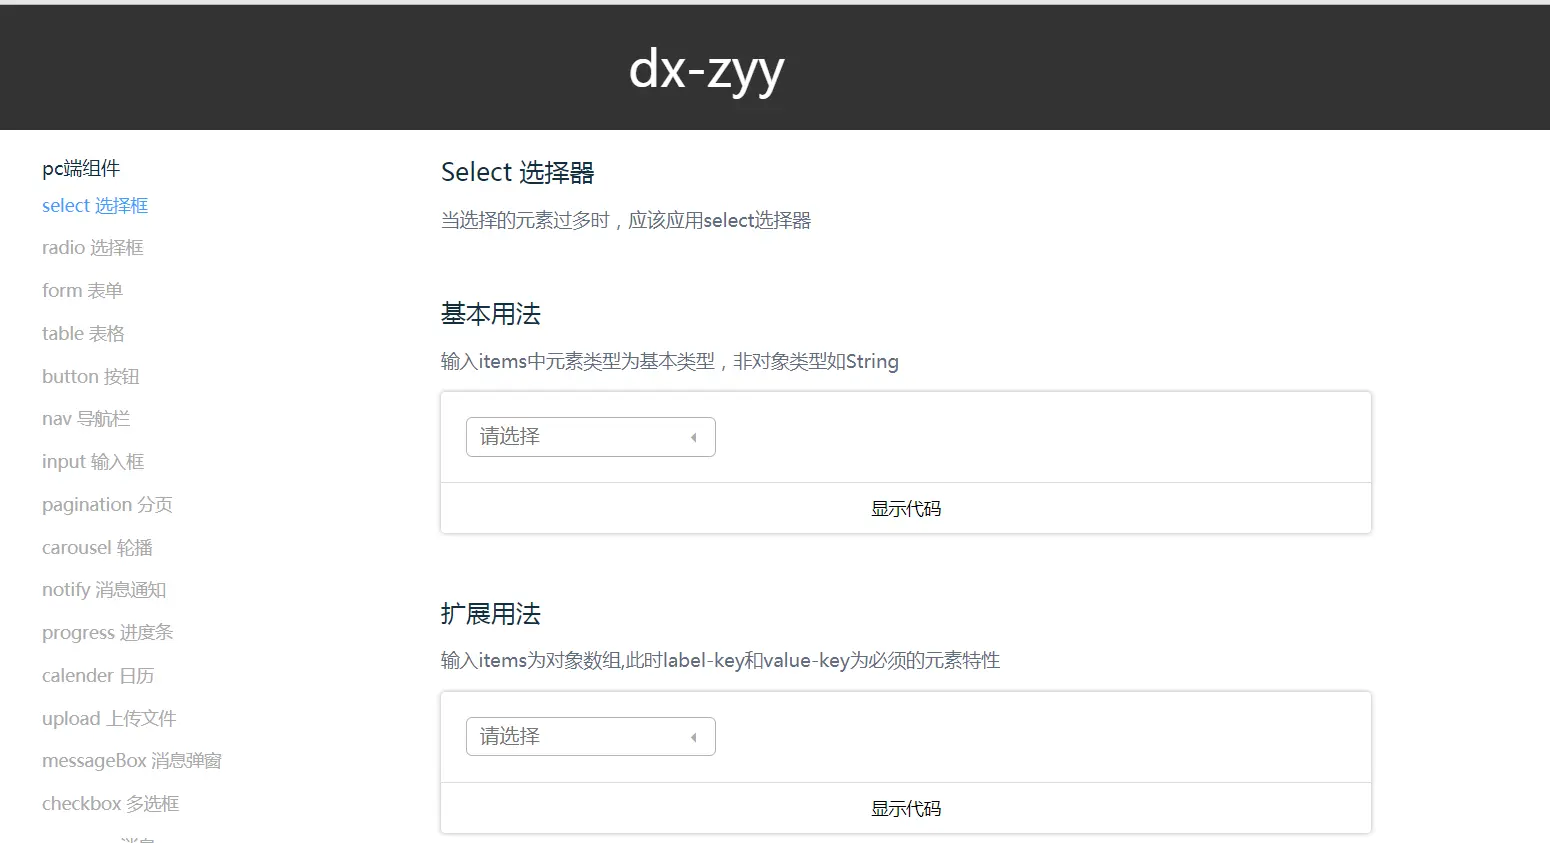Open the 扩展用法 请选择 dropdown
Image resolution: width=1550 pixels, height=843 pixels.
[591, 737]
